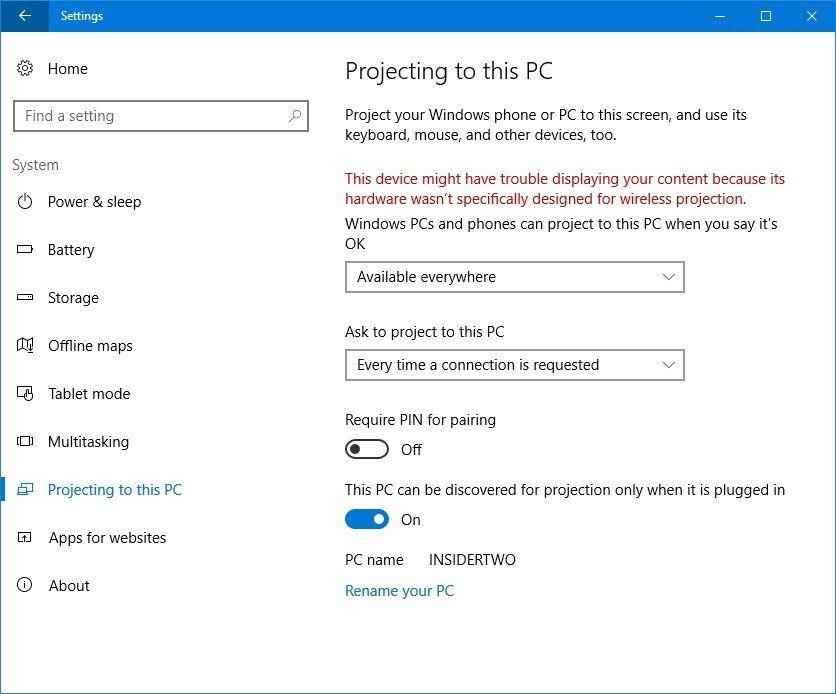This screenshot has height=694, width=836.
Task: Click chevron on connection request dropdown
Action: (x=668, y=366)
